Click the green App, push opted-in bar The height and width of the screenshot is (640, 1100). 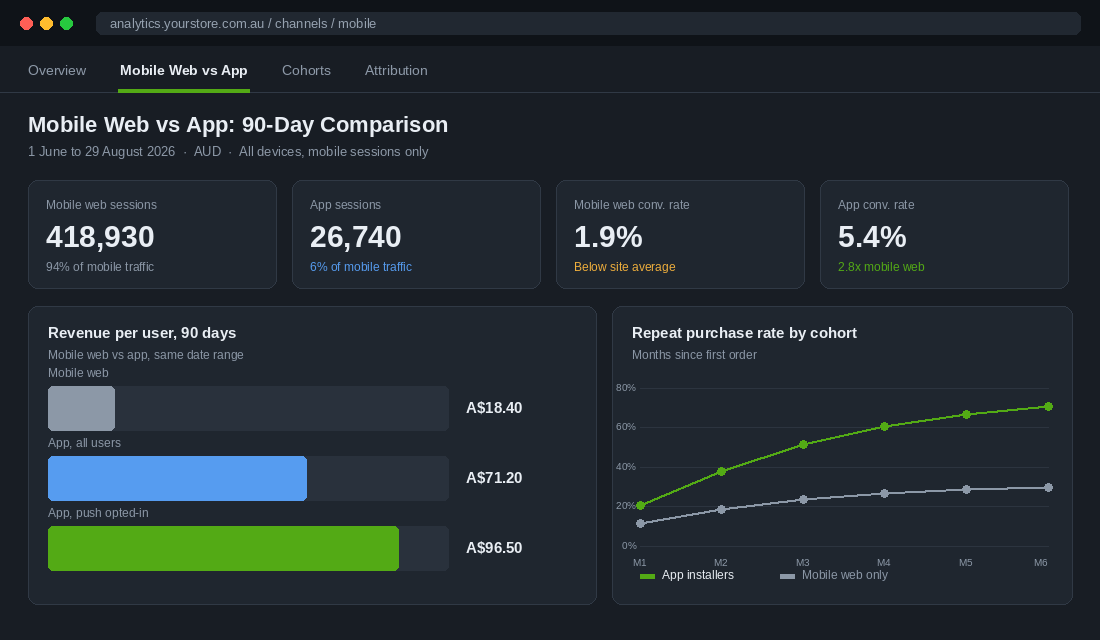tap(223, 549)
